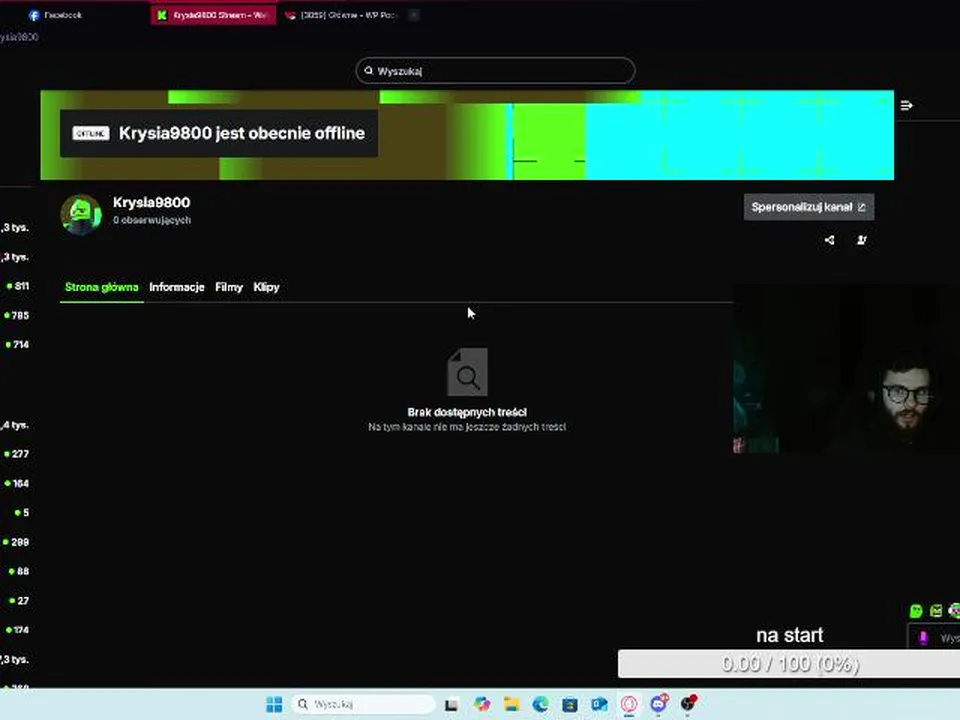Viewport: 960px width, 720px height.
Task: Click the purple microphone icon in chat input
Action: coord(923,638)
